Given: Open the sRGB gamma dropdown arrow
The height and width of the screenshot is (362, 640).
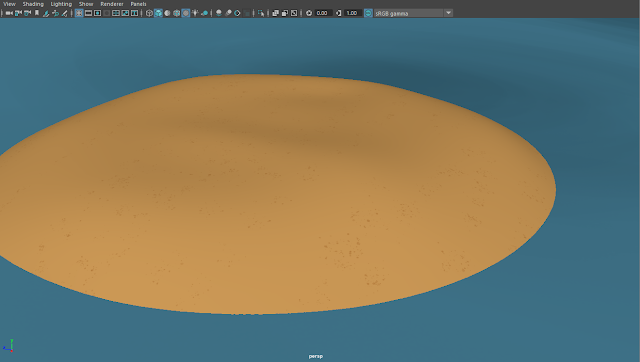Looking at the screenshot, I should [x=448, y=13].
